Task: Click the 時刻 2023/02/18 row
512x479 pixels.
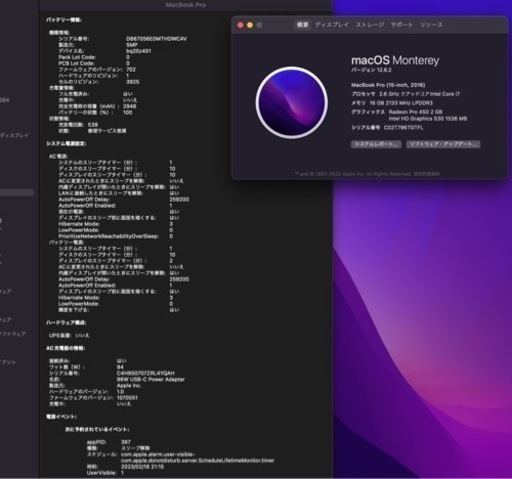Action: [125, 467]
